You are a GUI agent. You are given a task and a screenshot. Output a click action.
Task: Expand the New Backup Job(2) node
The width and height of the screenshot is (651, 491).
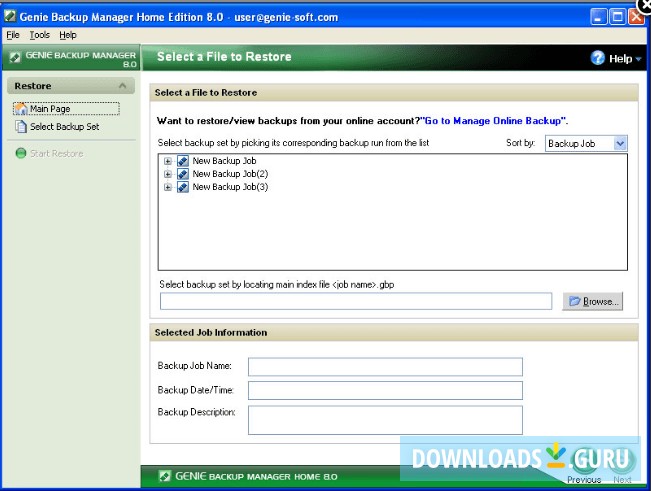tap(167, 174)
